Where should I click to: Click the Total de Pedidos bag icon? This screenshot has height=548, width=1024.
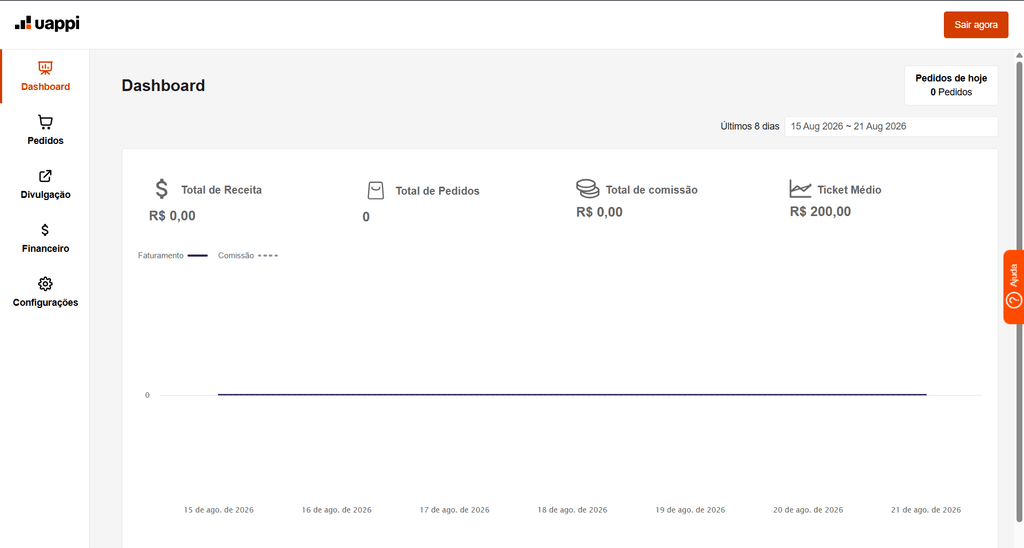tap(376, 191)
